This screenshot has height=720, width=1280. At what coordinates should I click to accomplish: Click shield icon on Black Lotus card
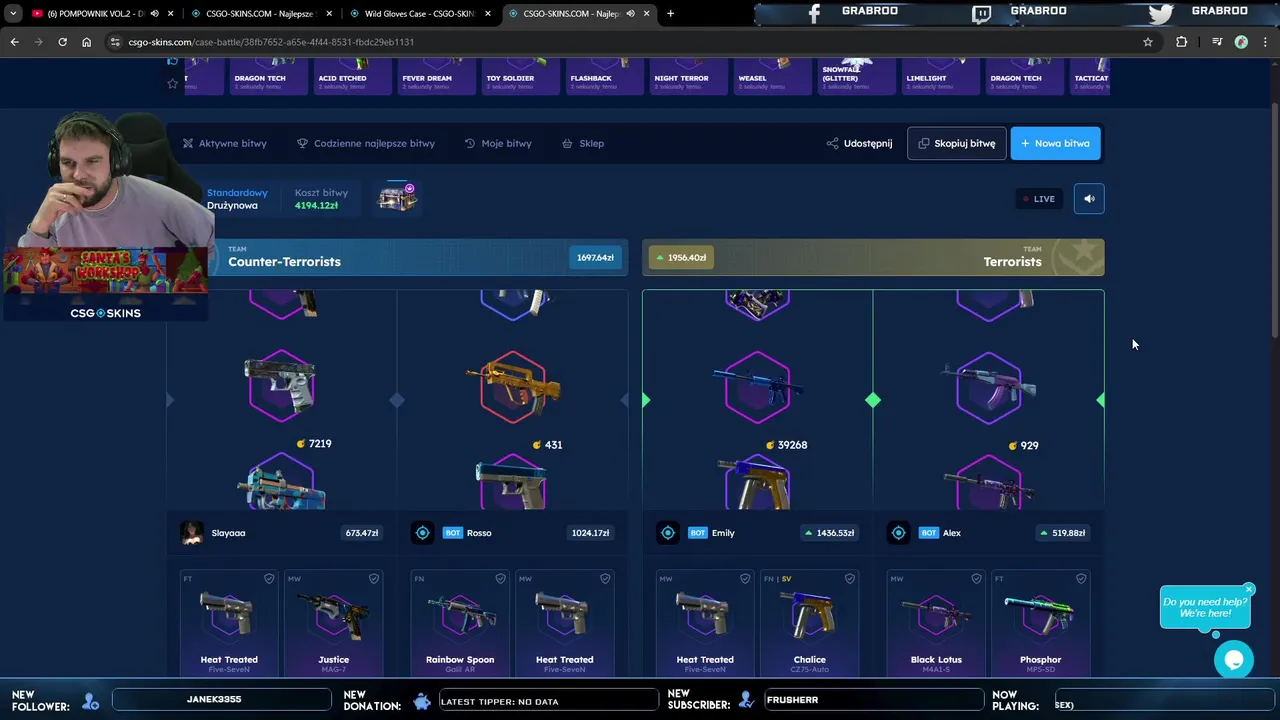[x=976, y=578]
